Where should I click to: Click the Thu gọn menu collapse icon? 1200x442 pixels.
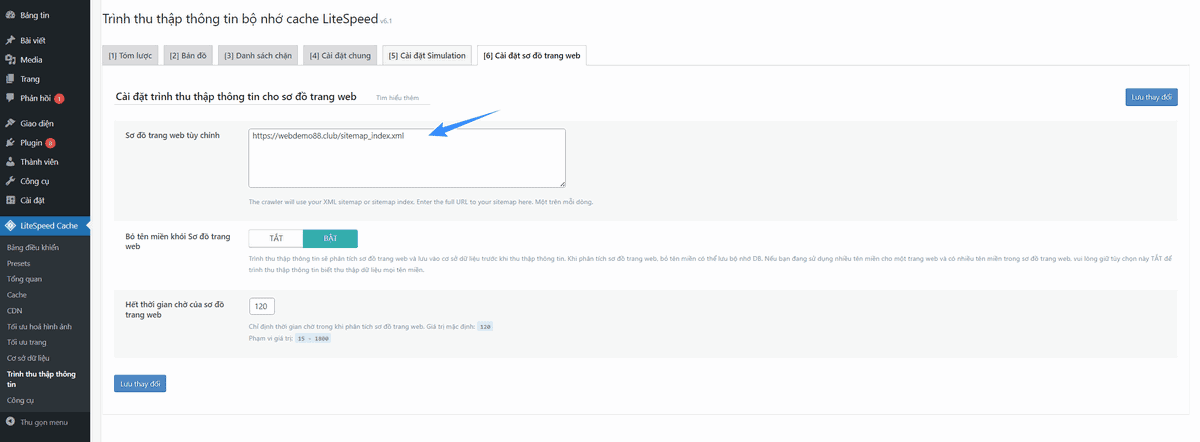click(x=10, y=422)
